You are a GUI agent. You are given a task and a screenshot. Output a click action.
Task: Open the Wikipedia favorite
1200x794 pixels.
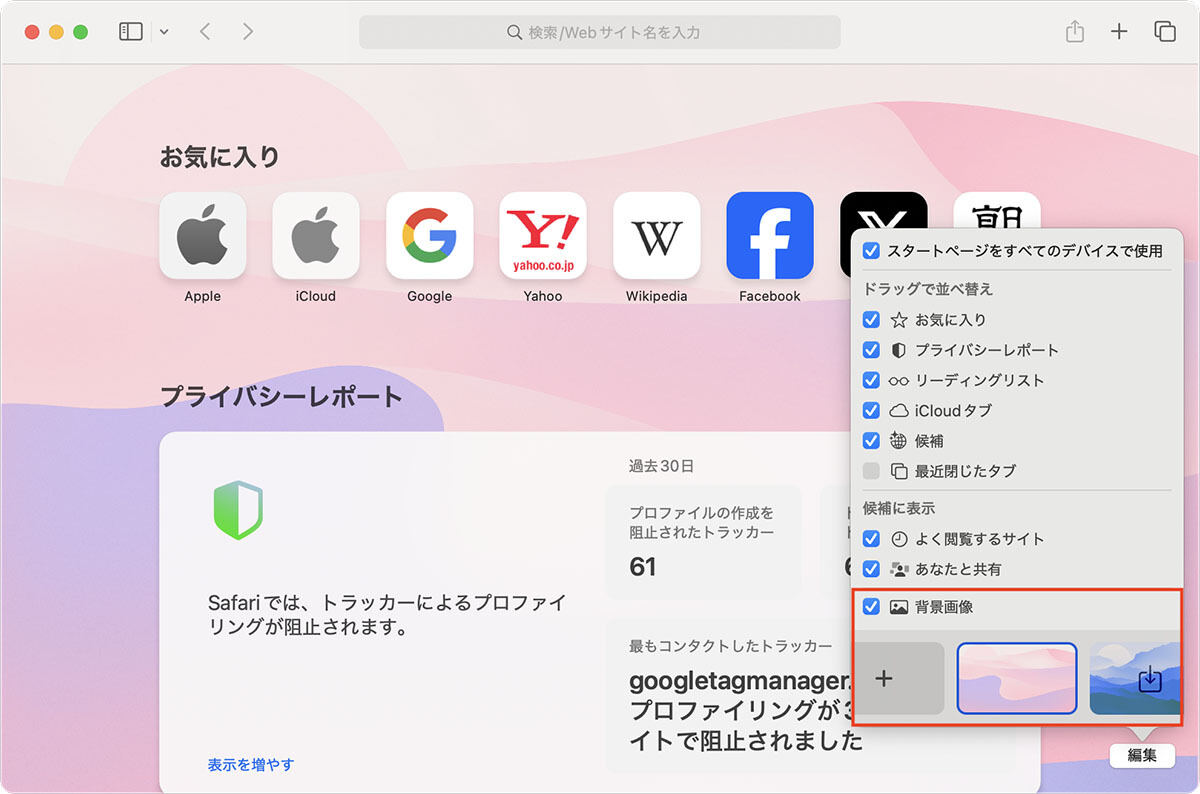[x=657, y=236]
